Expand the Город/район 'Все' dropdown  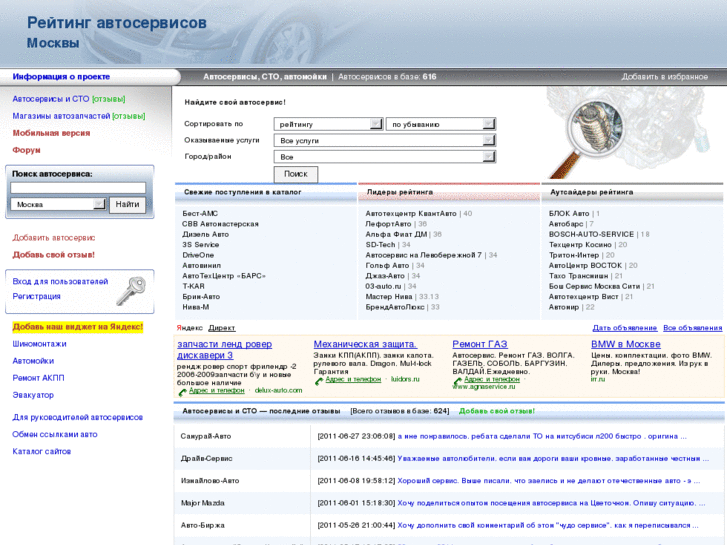click(385, 157)
